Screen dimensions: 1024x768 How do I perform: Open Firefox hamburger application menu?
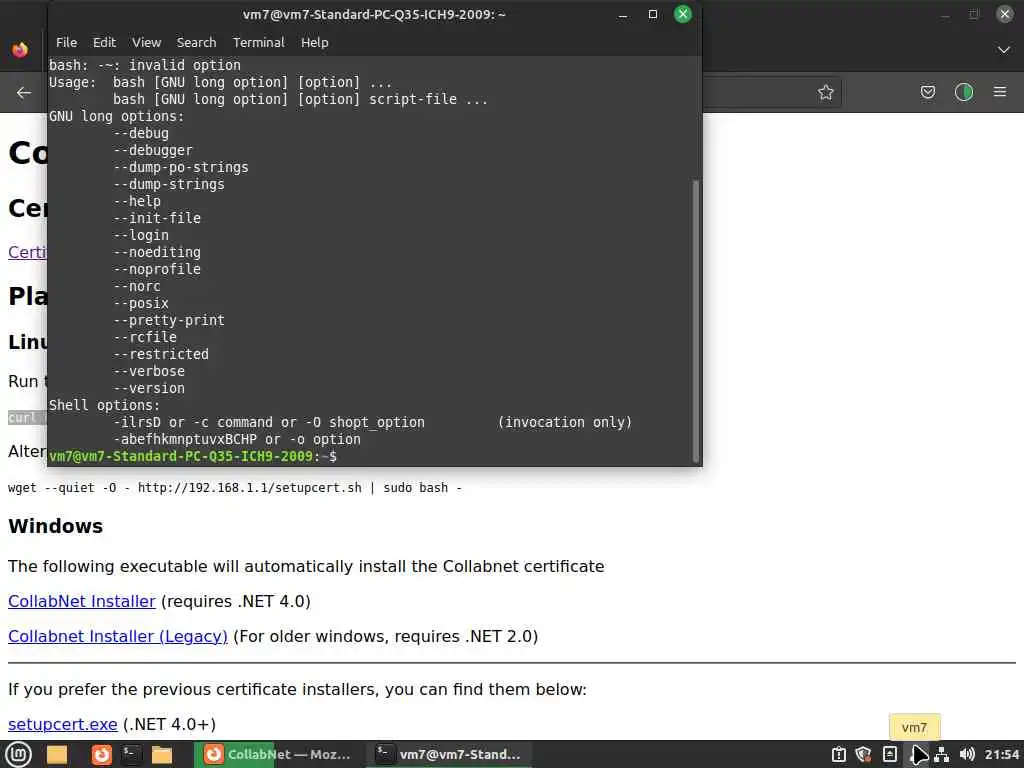pyautogui.click(x=1000, y=92)
